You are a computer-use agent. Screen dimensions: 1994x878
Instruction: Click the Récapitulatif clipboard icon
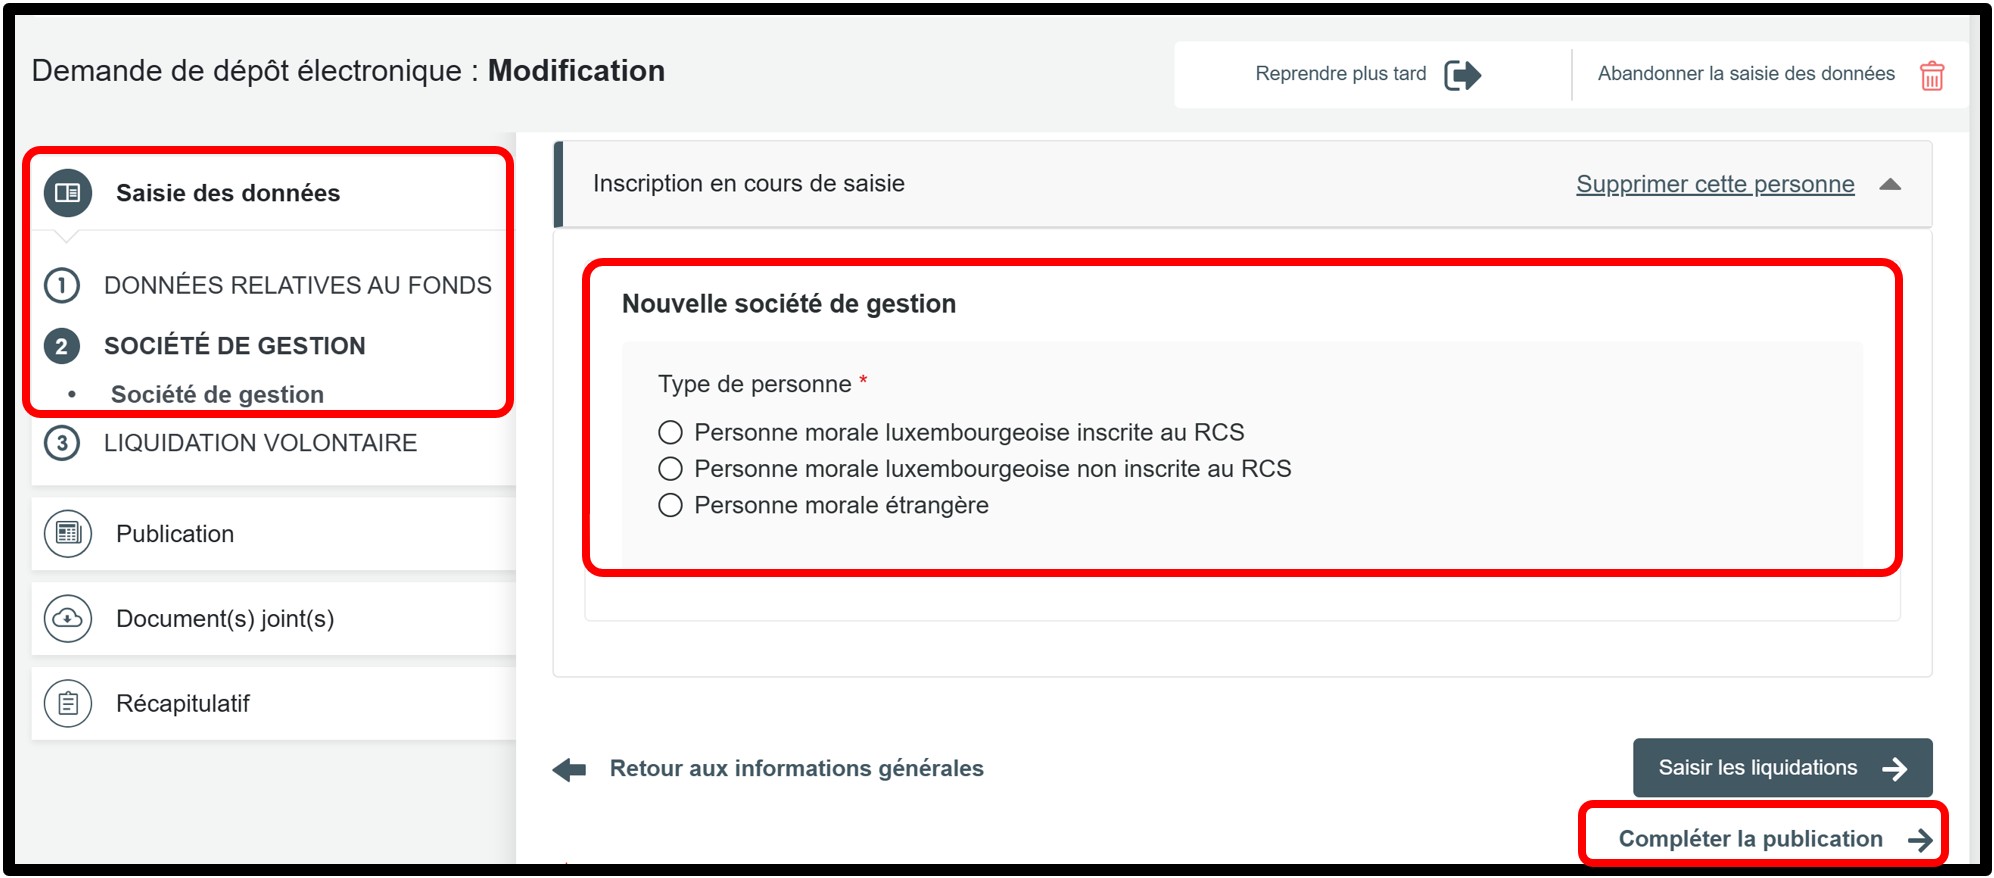click(x=68, y=704)
